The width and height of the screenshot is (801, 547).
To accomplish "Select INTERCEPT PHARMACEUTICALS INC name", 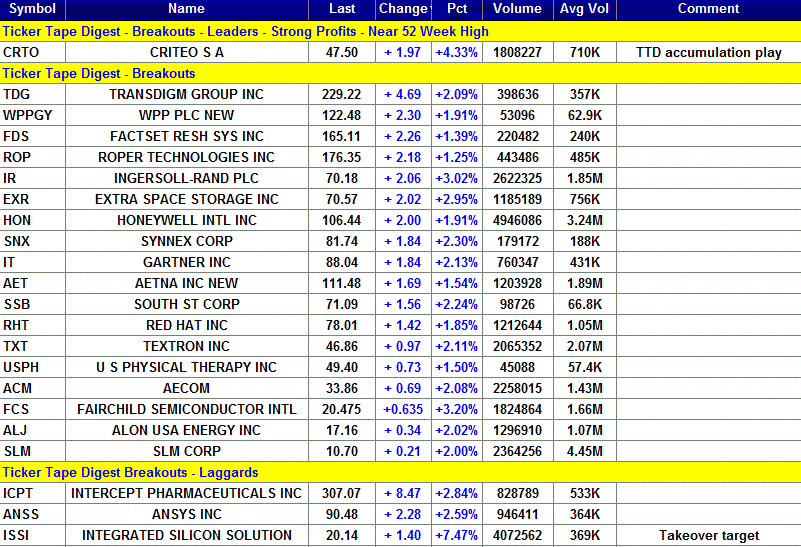I will [186, 493].
